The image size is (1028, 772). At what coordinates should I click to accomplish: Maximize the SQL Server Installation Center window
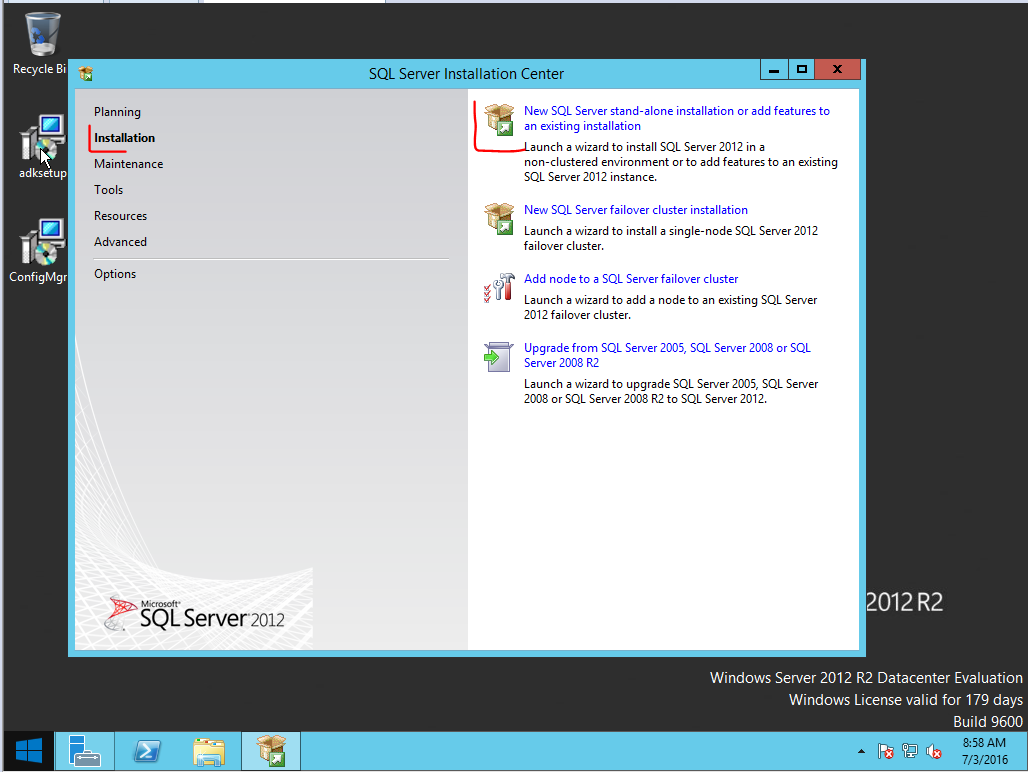pos(802,69)
